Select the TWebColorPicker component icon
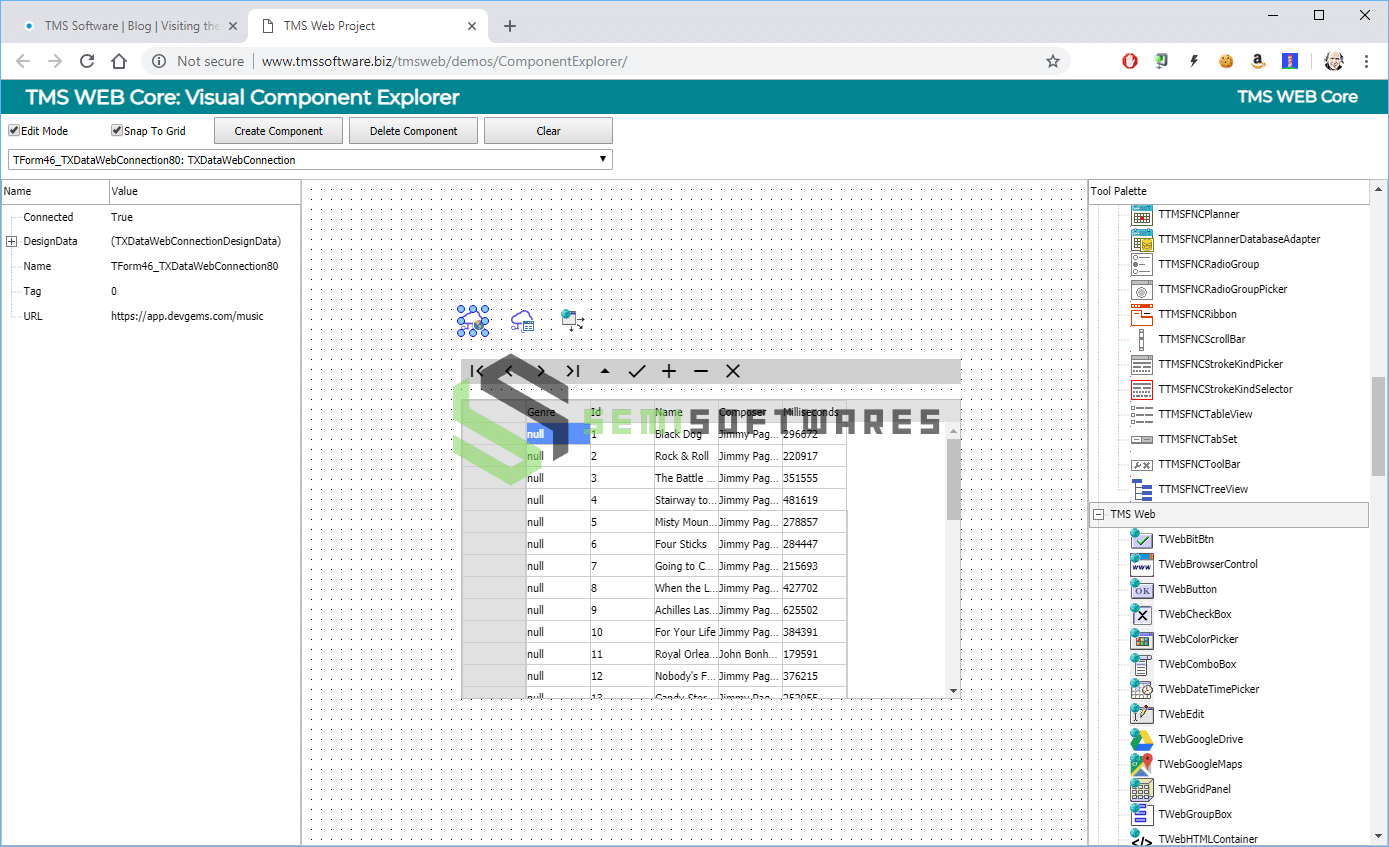Viewport: 1389px width, 847px height. (1141, 640)
